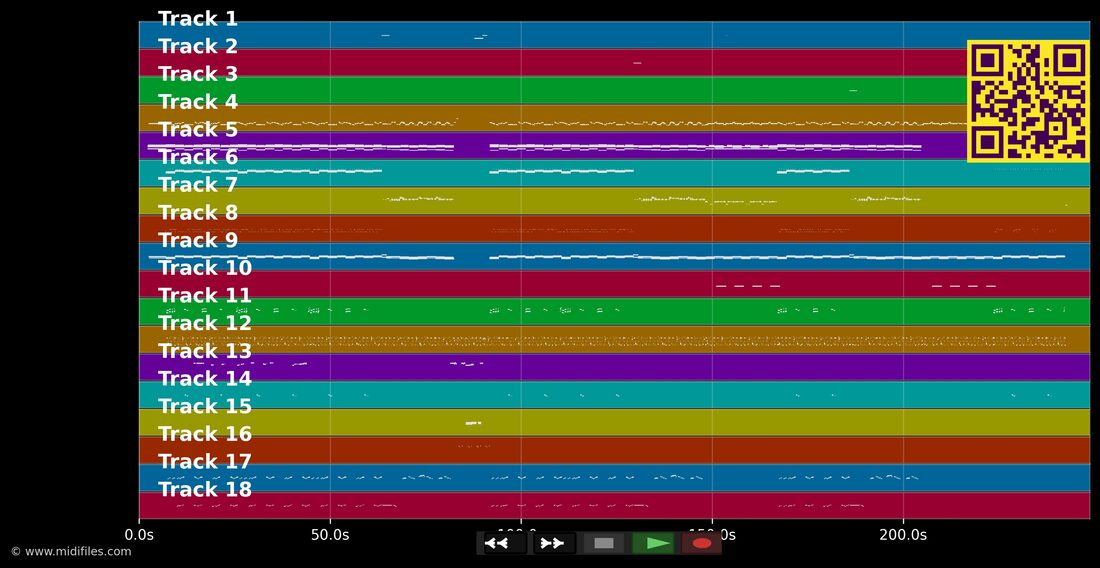
Task: Click the 0.0s time axis label
Action: click(x=139, y=535)
